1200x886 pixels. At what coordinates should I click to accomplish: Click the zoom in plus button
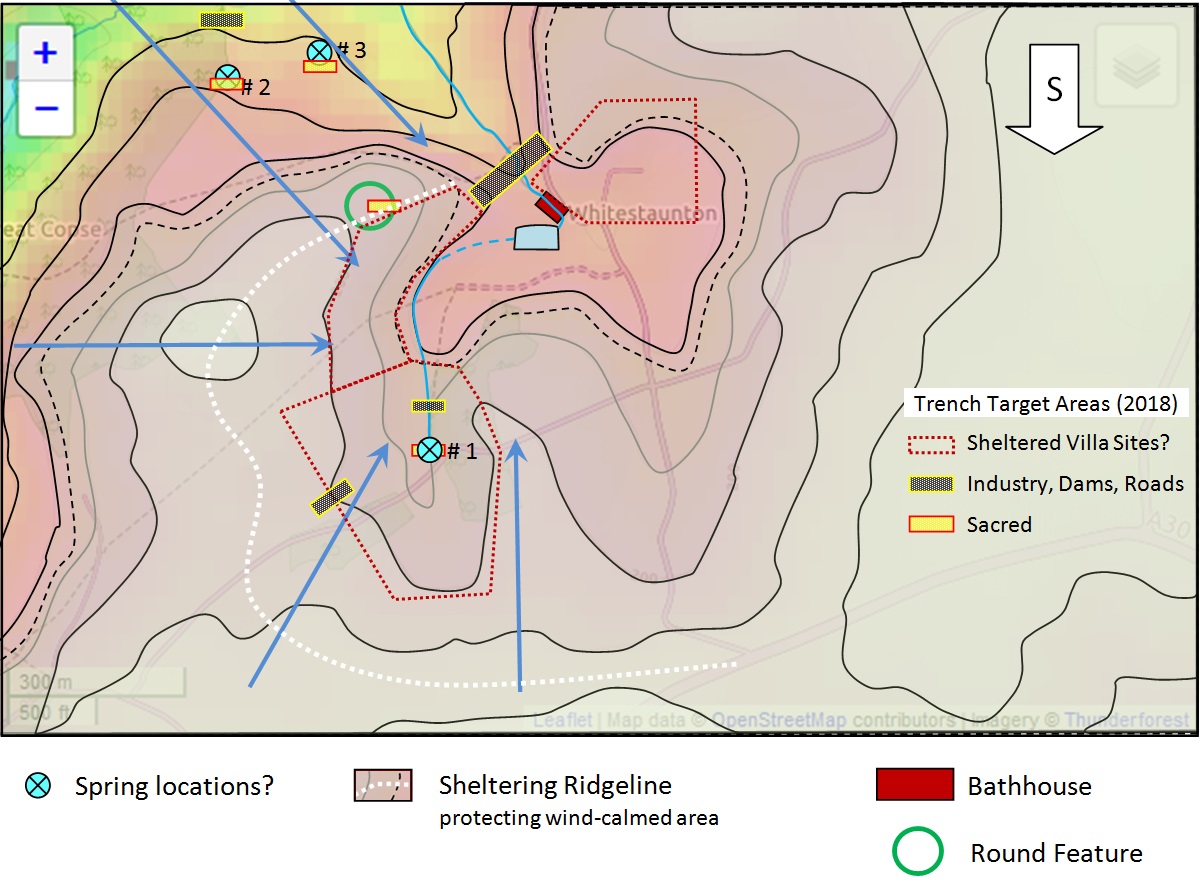[45, 53]
